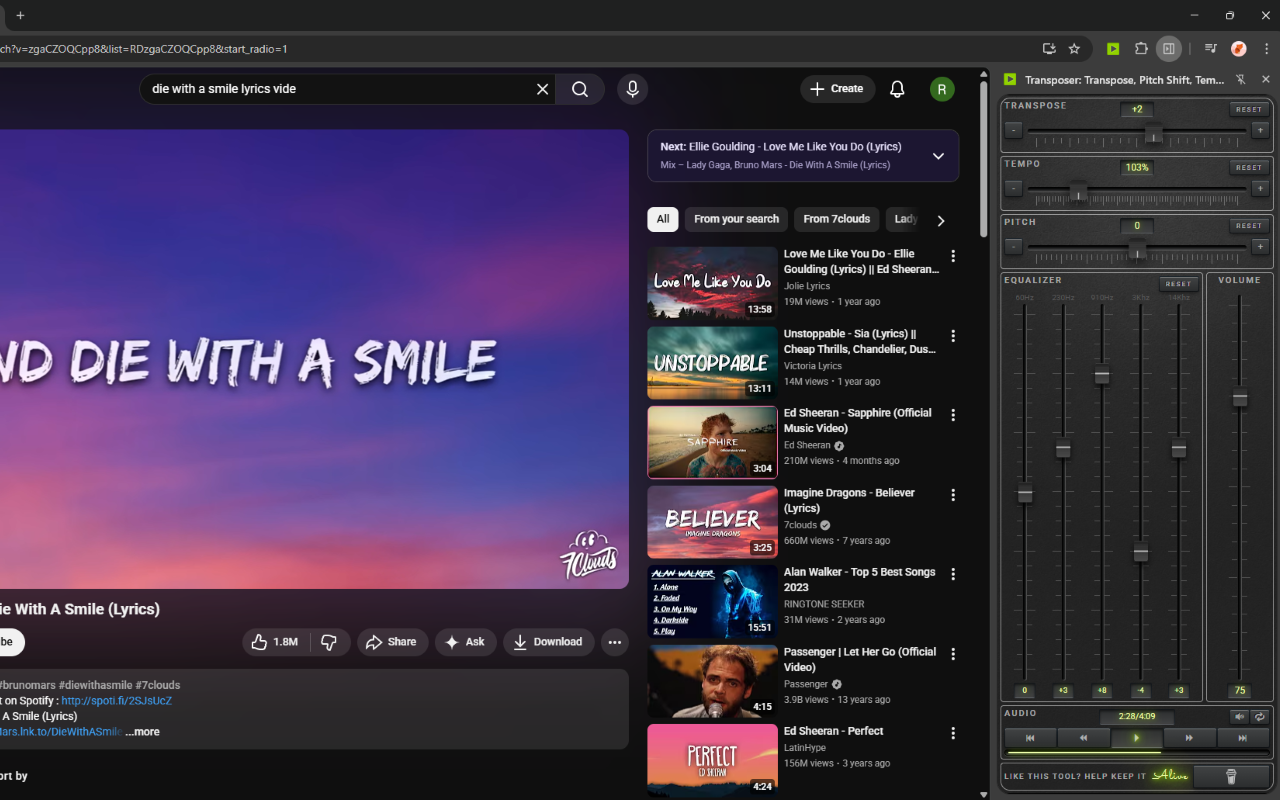
Task: Open Love Me Like You Do video thumbnail
Action: pyautogui.click(x=712, y=283)
